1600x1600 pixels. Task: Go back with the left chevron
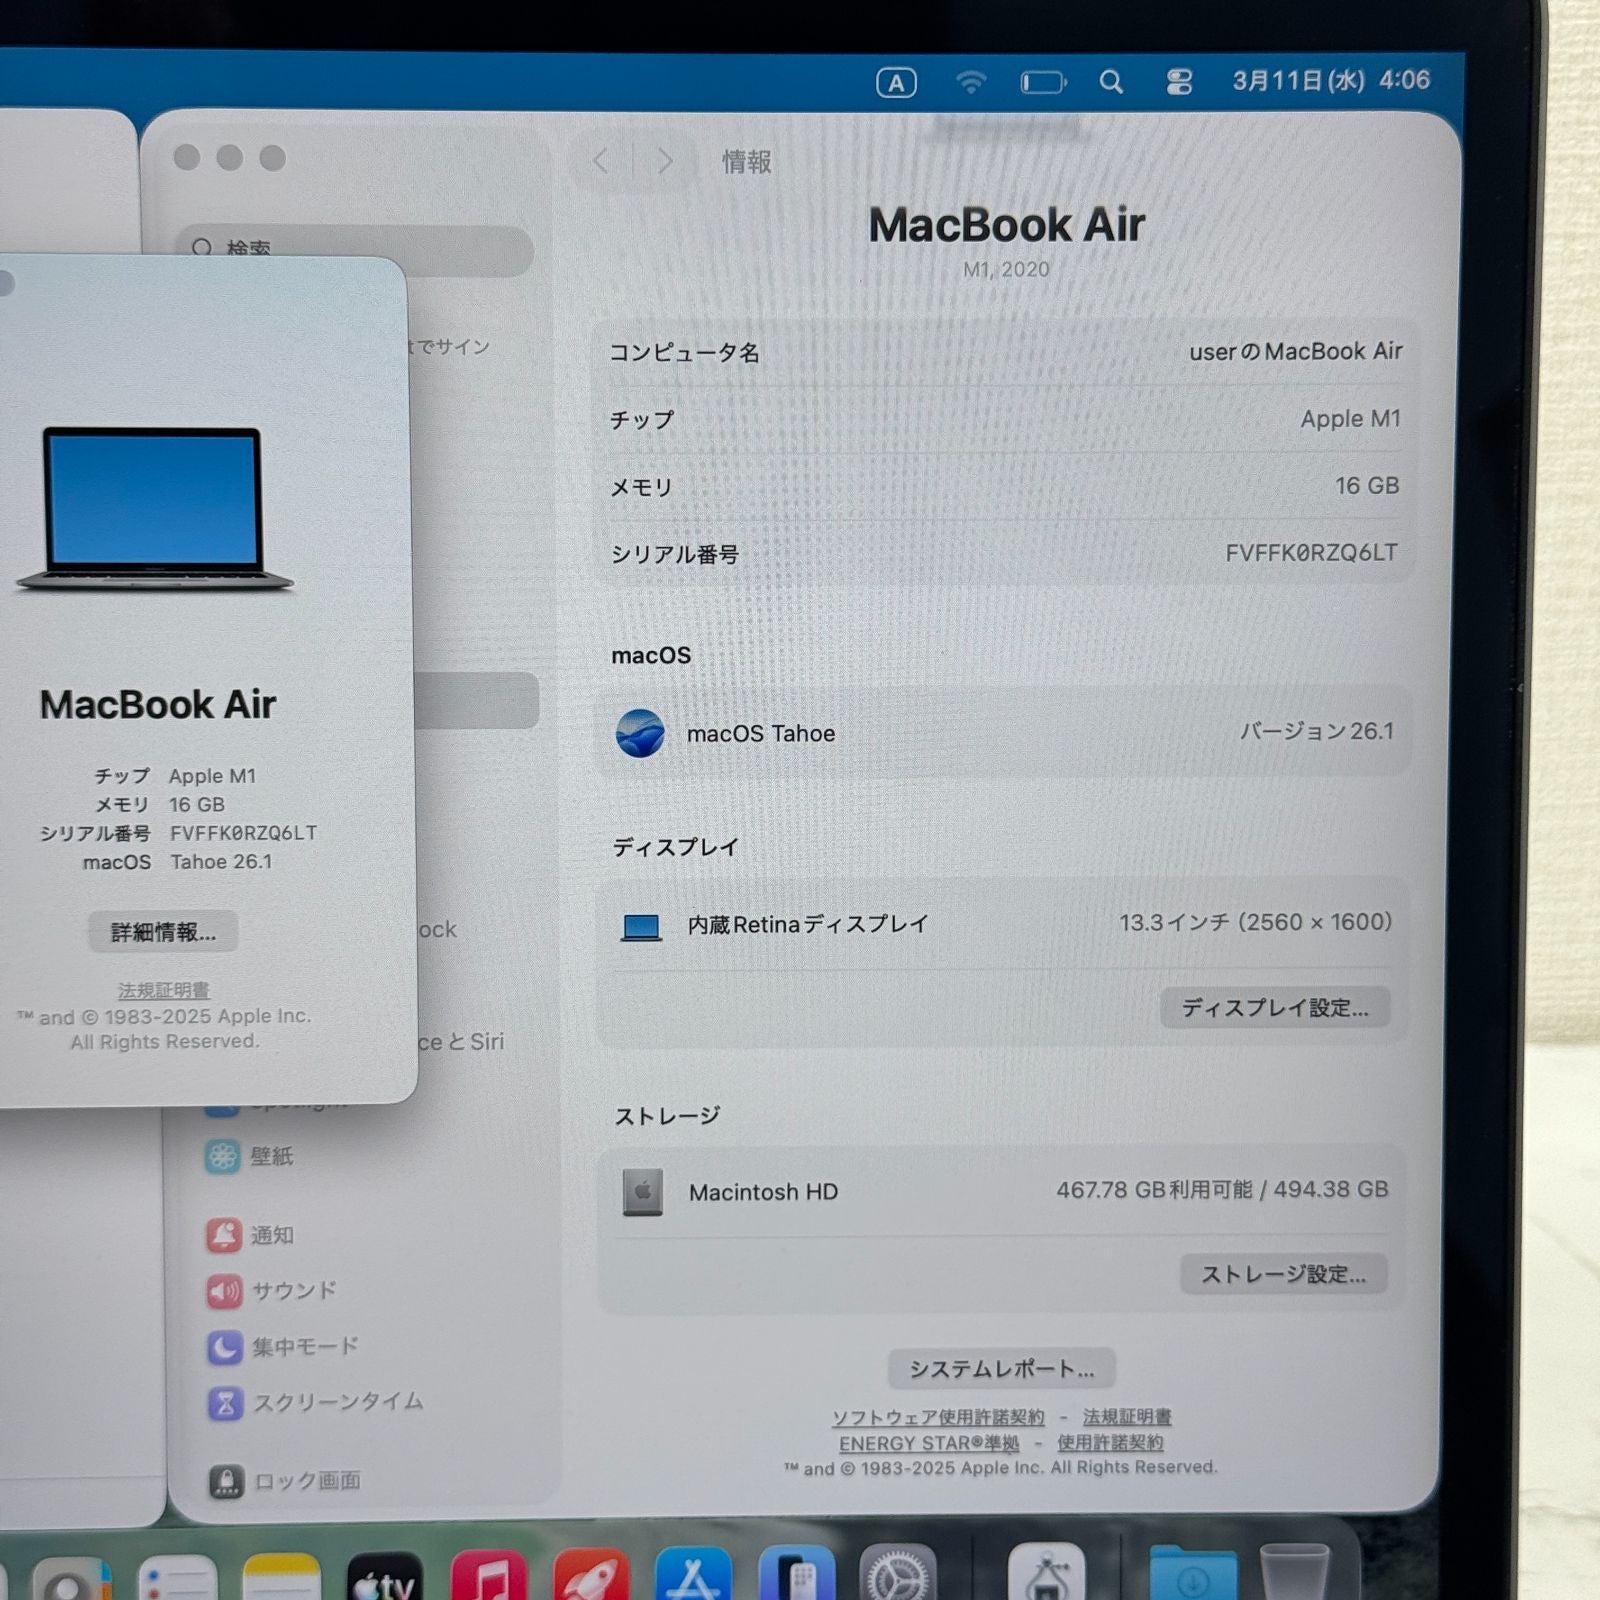coord(602,161)
